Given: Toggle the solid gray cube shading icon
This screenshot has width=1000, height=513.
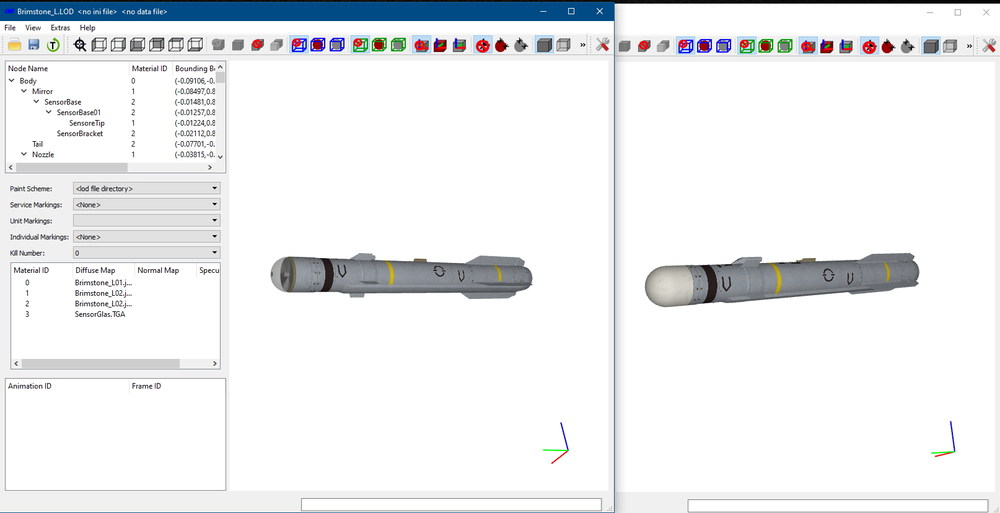Looking at the screenshot, I should (543, 45).
